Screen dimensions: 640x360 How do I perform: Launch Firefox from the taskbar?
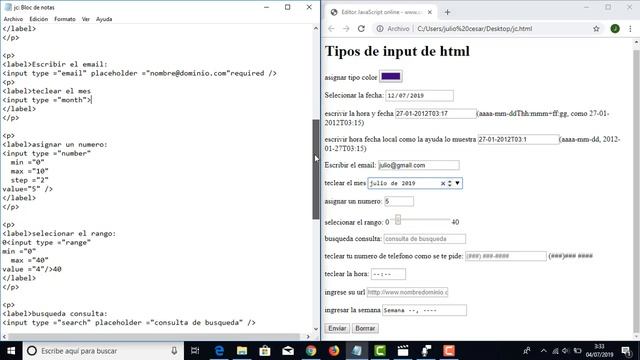coord(334,351)
